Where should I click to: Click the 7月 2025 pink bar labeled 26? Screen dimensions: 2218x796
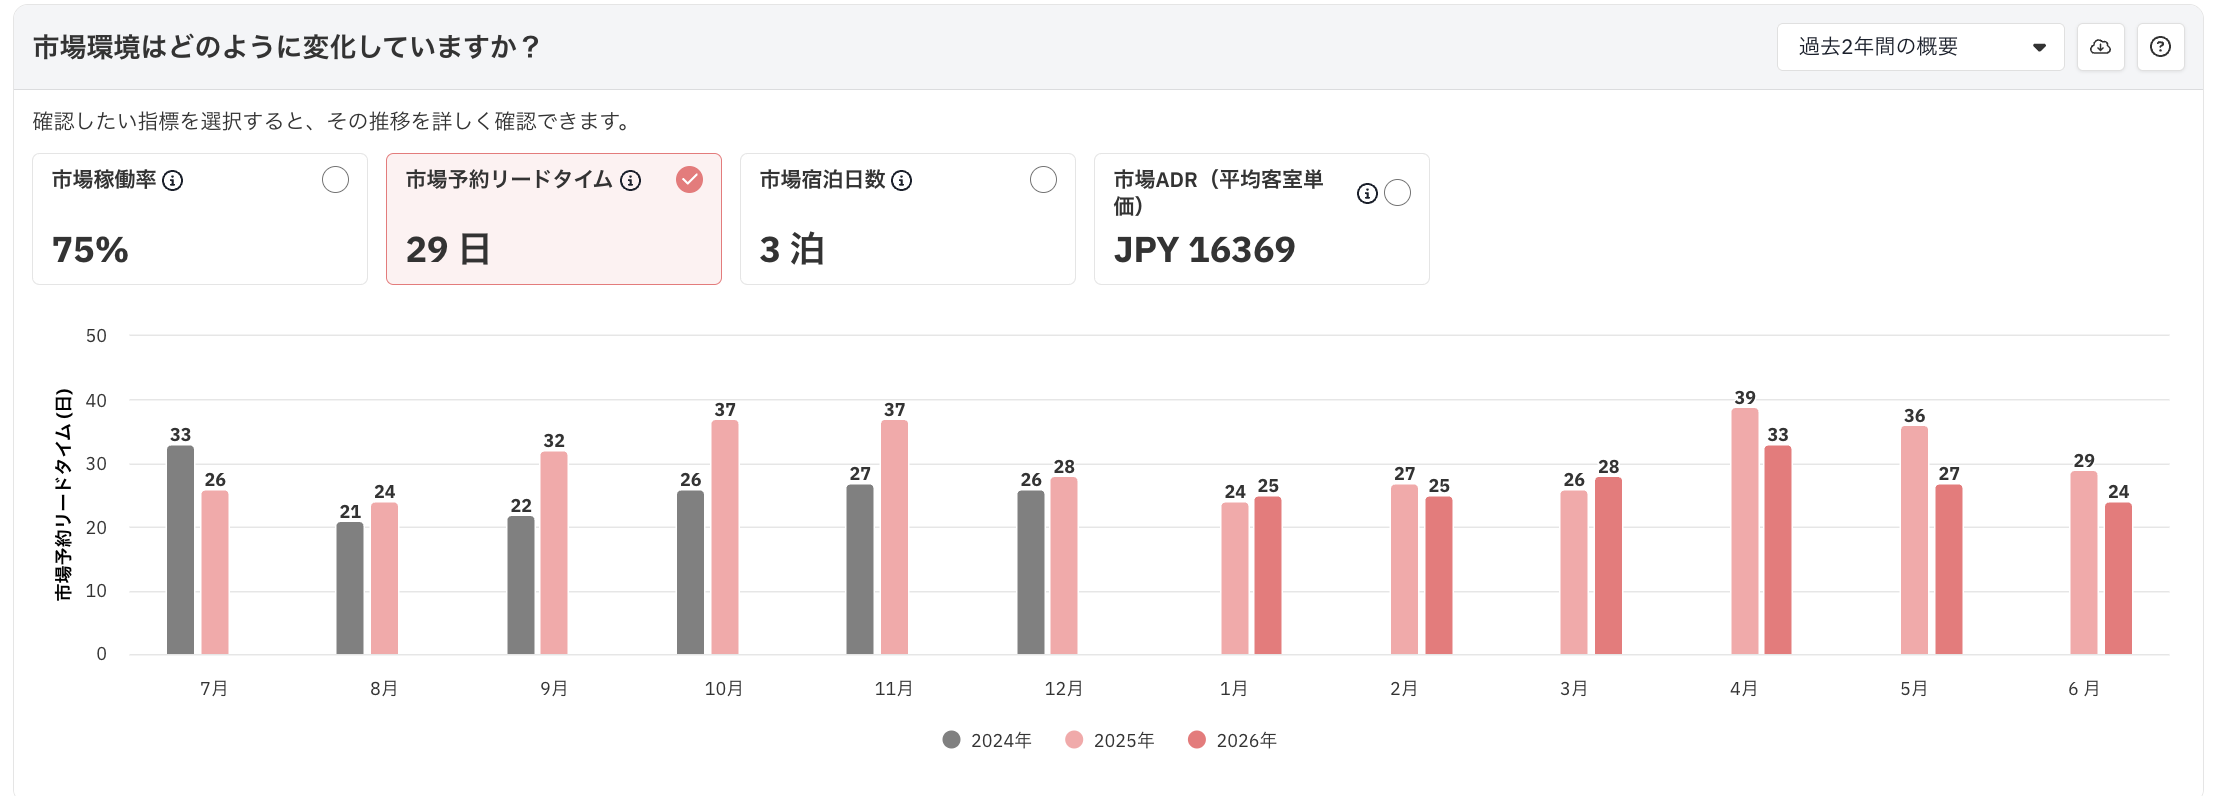point(215,572)
